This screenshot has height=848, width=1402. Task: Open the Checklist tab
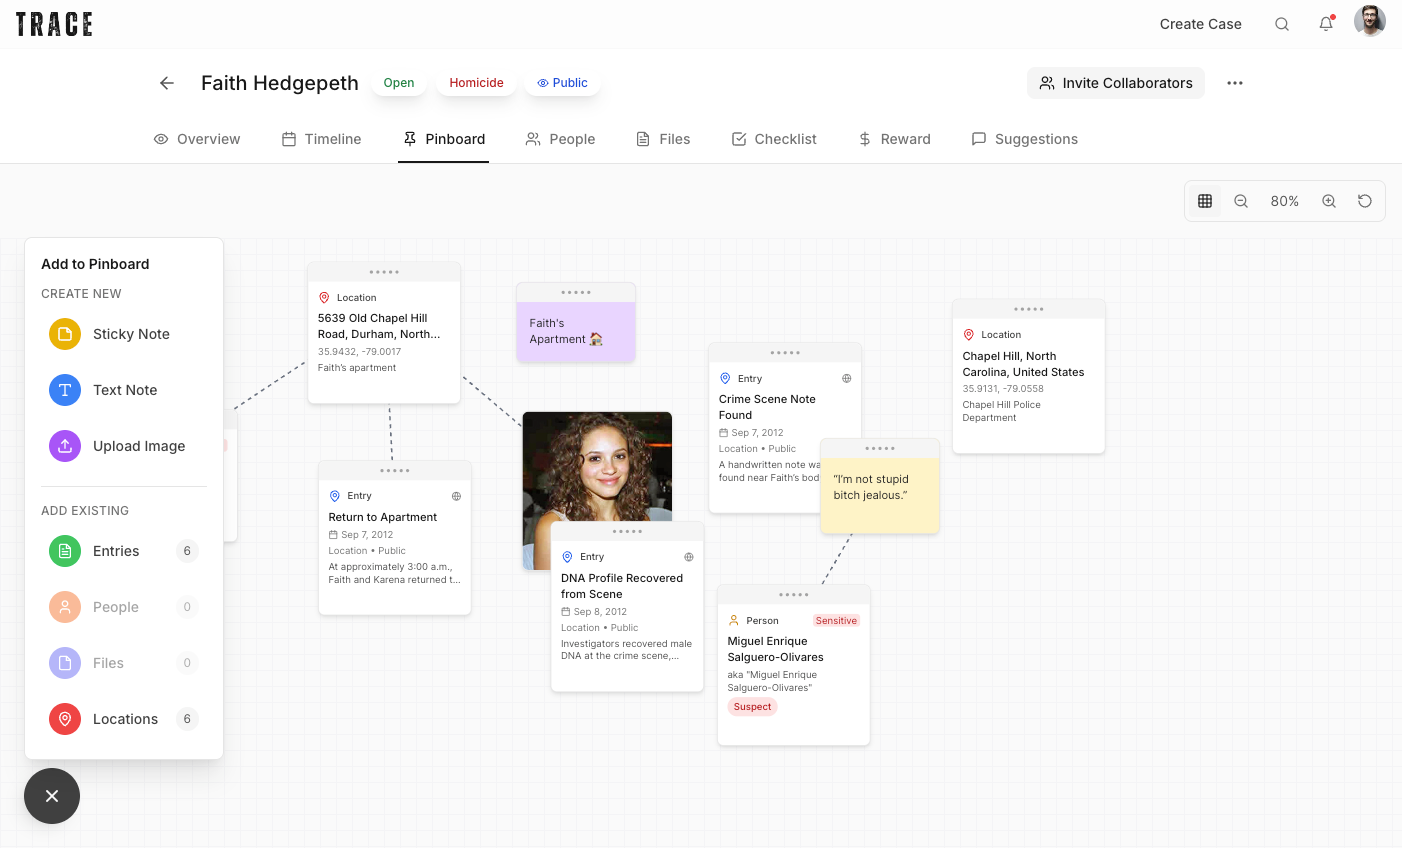click(x=774, y=139)
